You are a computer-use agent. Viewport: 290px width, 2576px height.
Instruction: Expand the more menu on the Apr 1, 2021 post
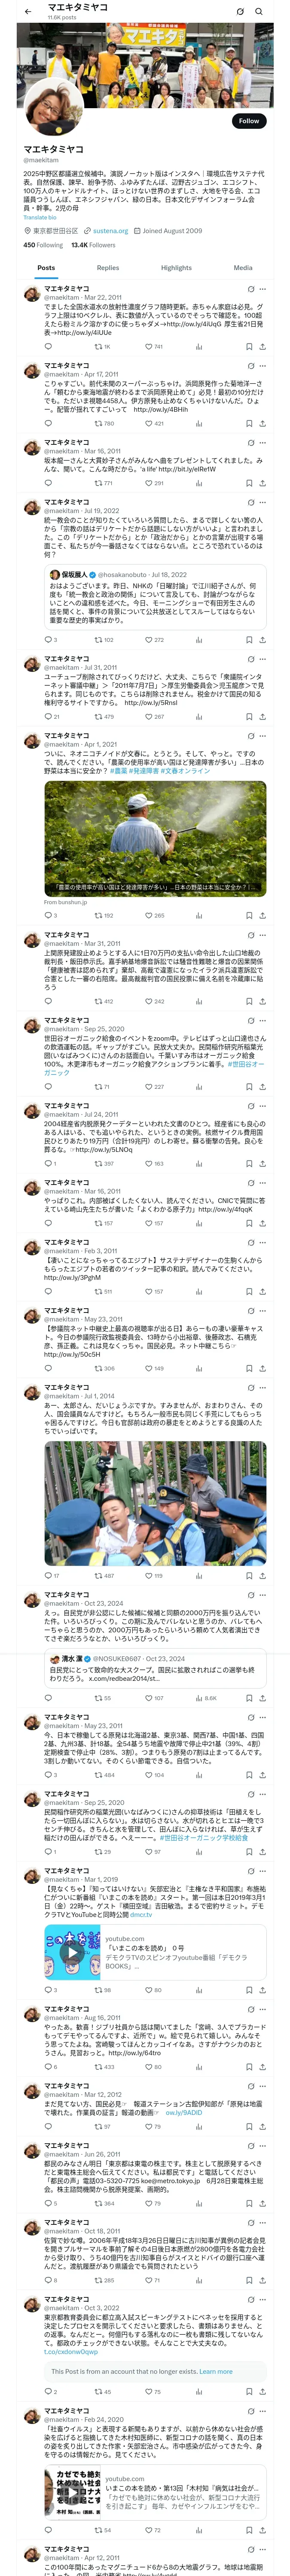(x=262, y=736)
